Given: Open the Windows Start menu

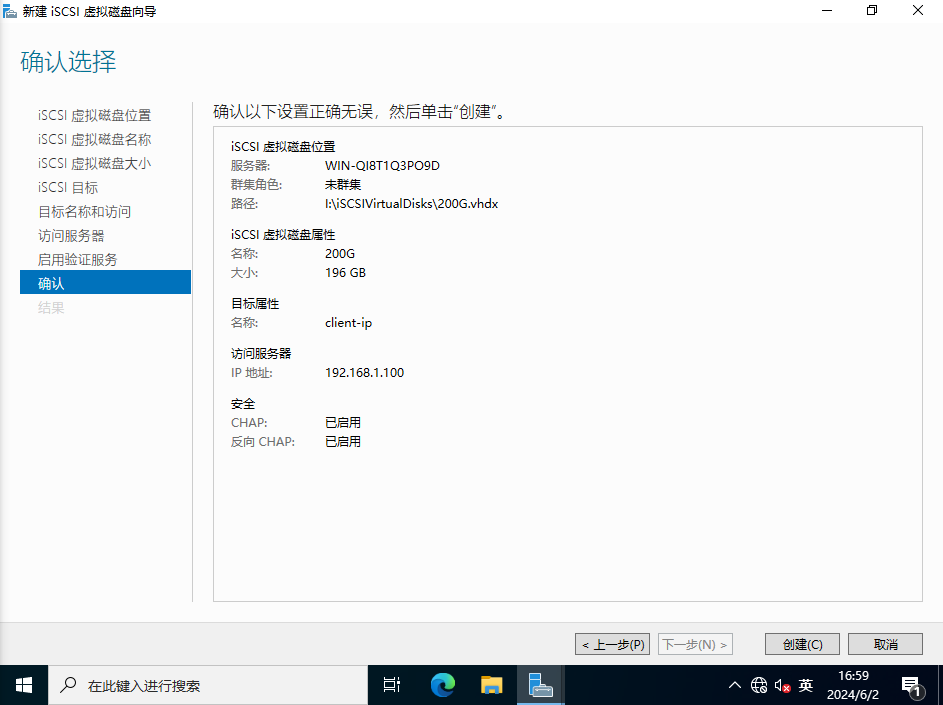Looking at the screenshot, I should coord(24,685).
